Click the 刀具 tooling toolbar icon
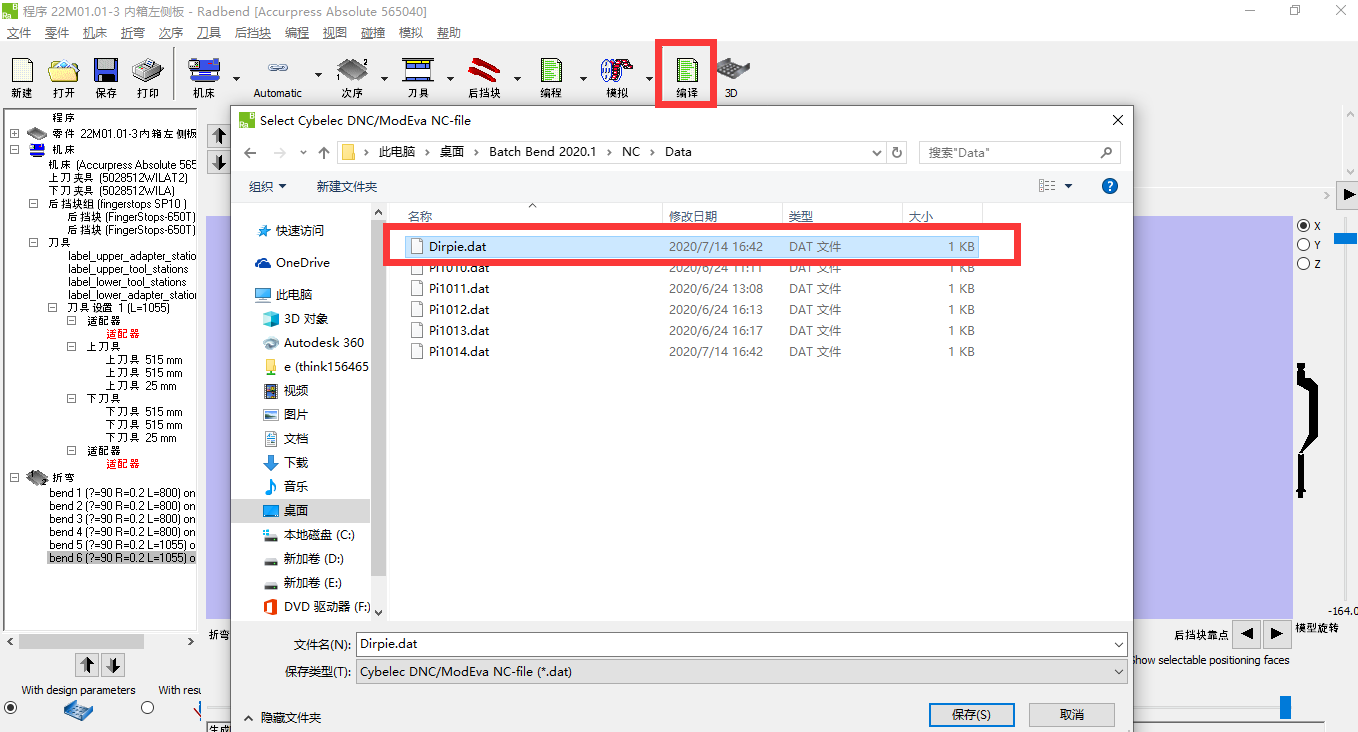The height and width of the screenshot is (732, 1358). point(418,71)
